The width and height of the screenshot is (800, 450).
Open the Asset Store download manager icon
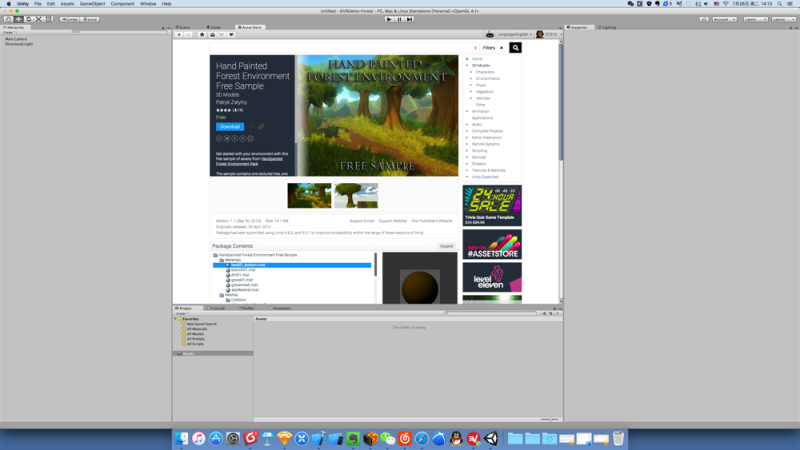pos(212,35)
